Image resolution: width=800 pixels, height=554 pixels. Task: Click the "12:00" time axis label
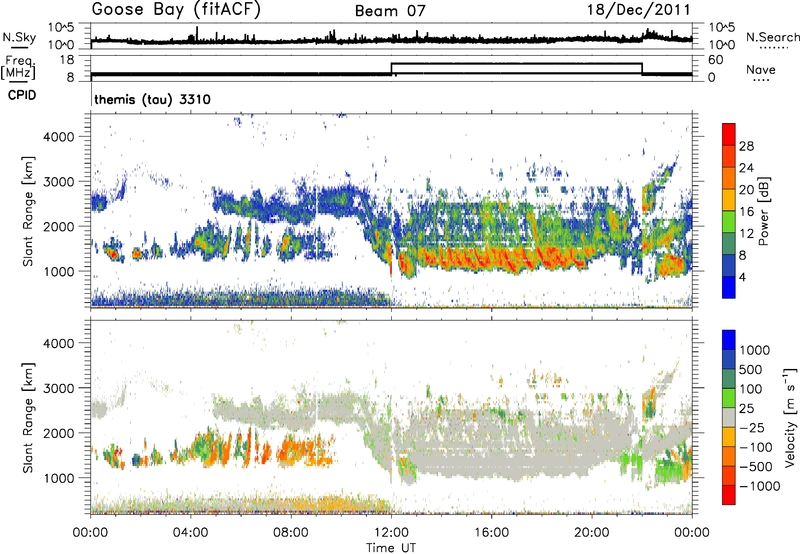pyautogui.click(x=391, y=533)
